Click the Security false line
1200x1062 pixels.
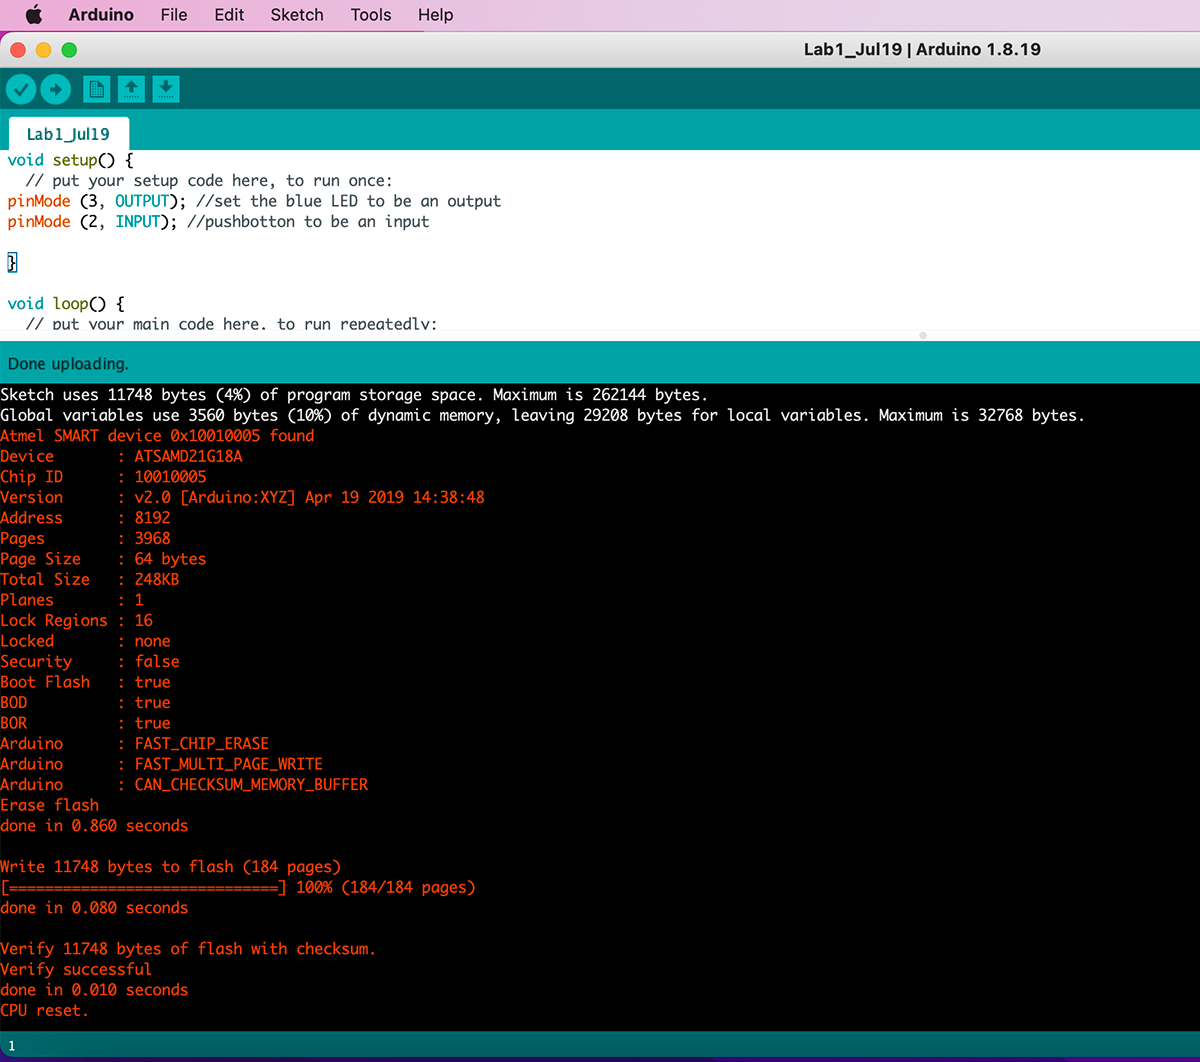[x=90, y=661]
